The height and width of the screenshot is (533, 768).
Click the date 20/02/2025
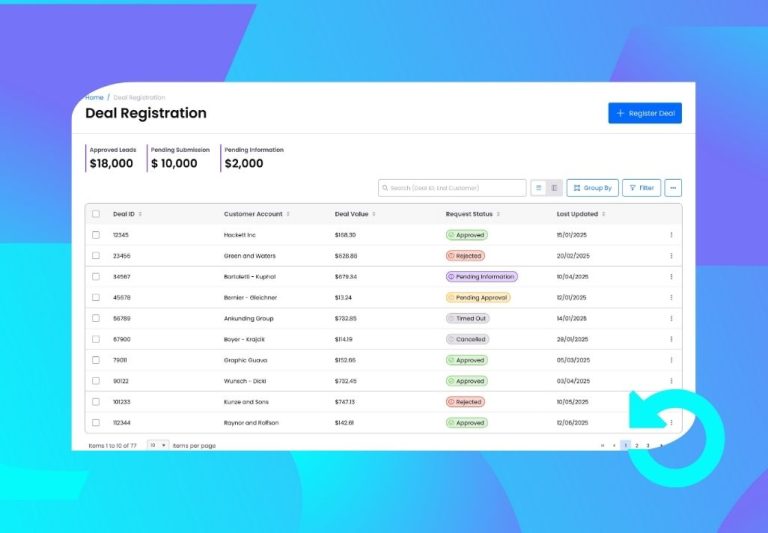[x=573, y=256]
